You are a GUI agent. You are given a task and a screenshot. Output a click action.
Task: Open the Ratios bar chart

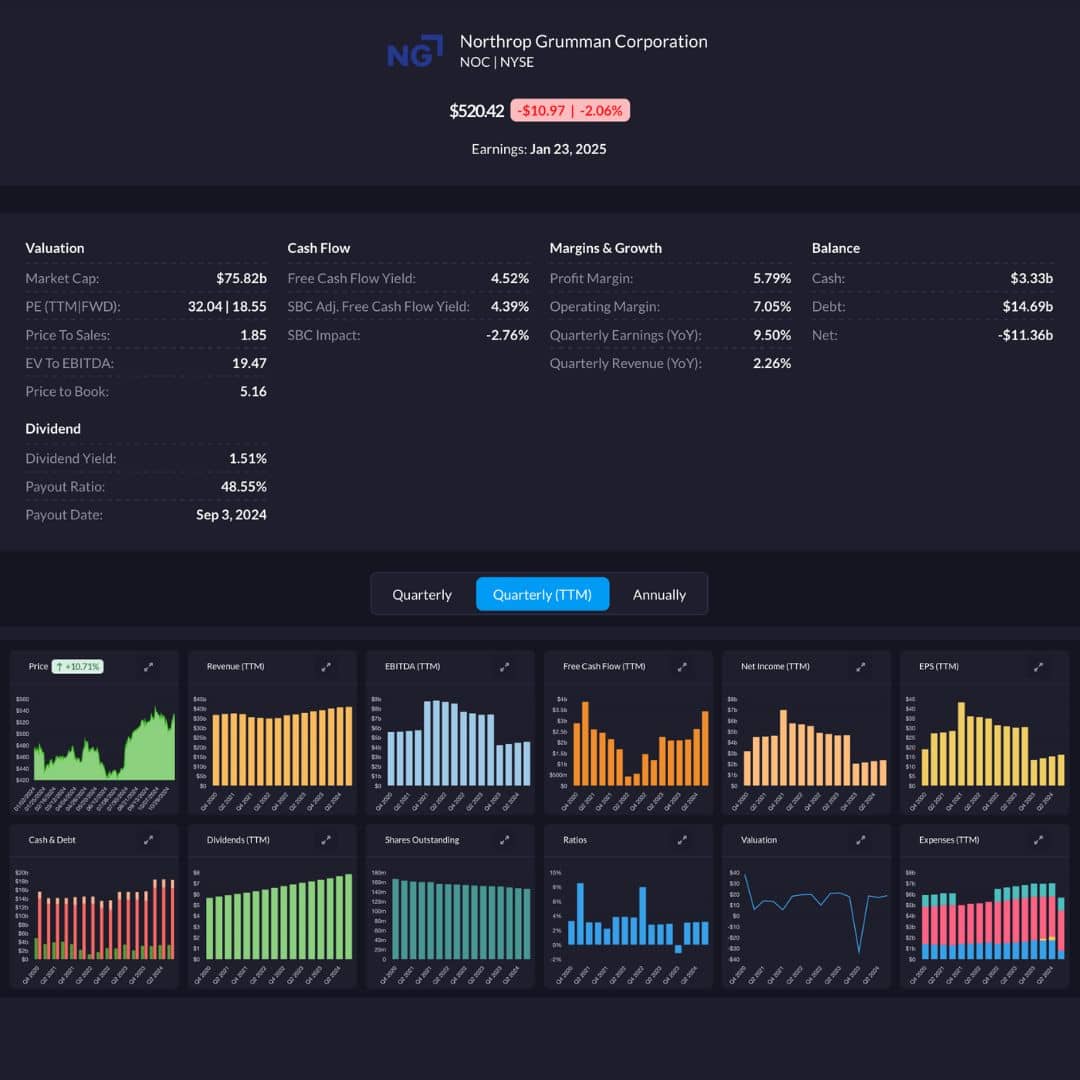(628, 924)
